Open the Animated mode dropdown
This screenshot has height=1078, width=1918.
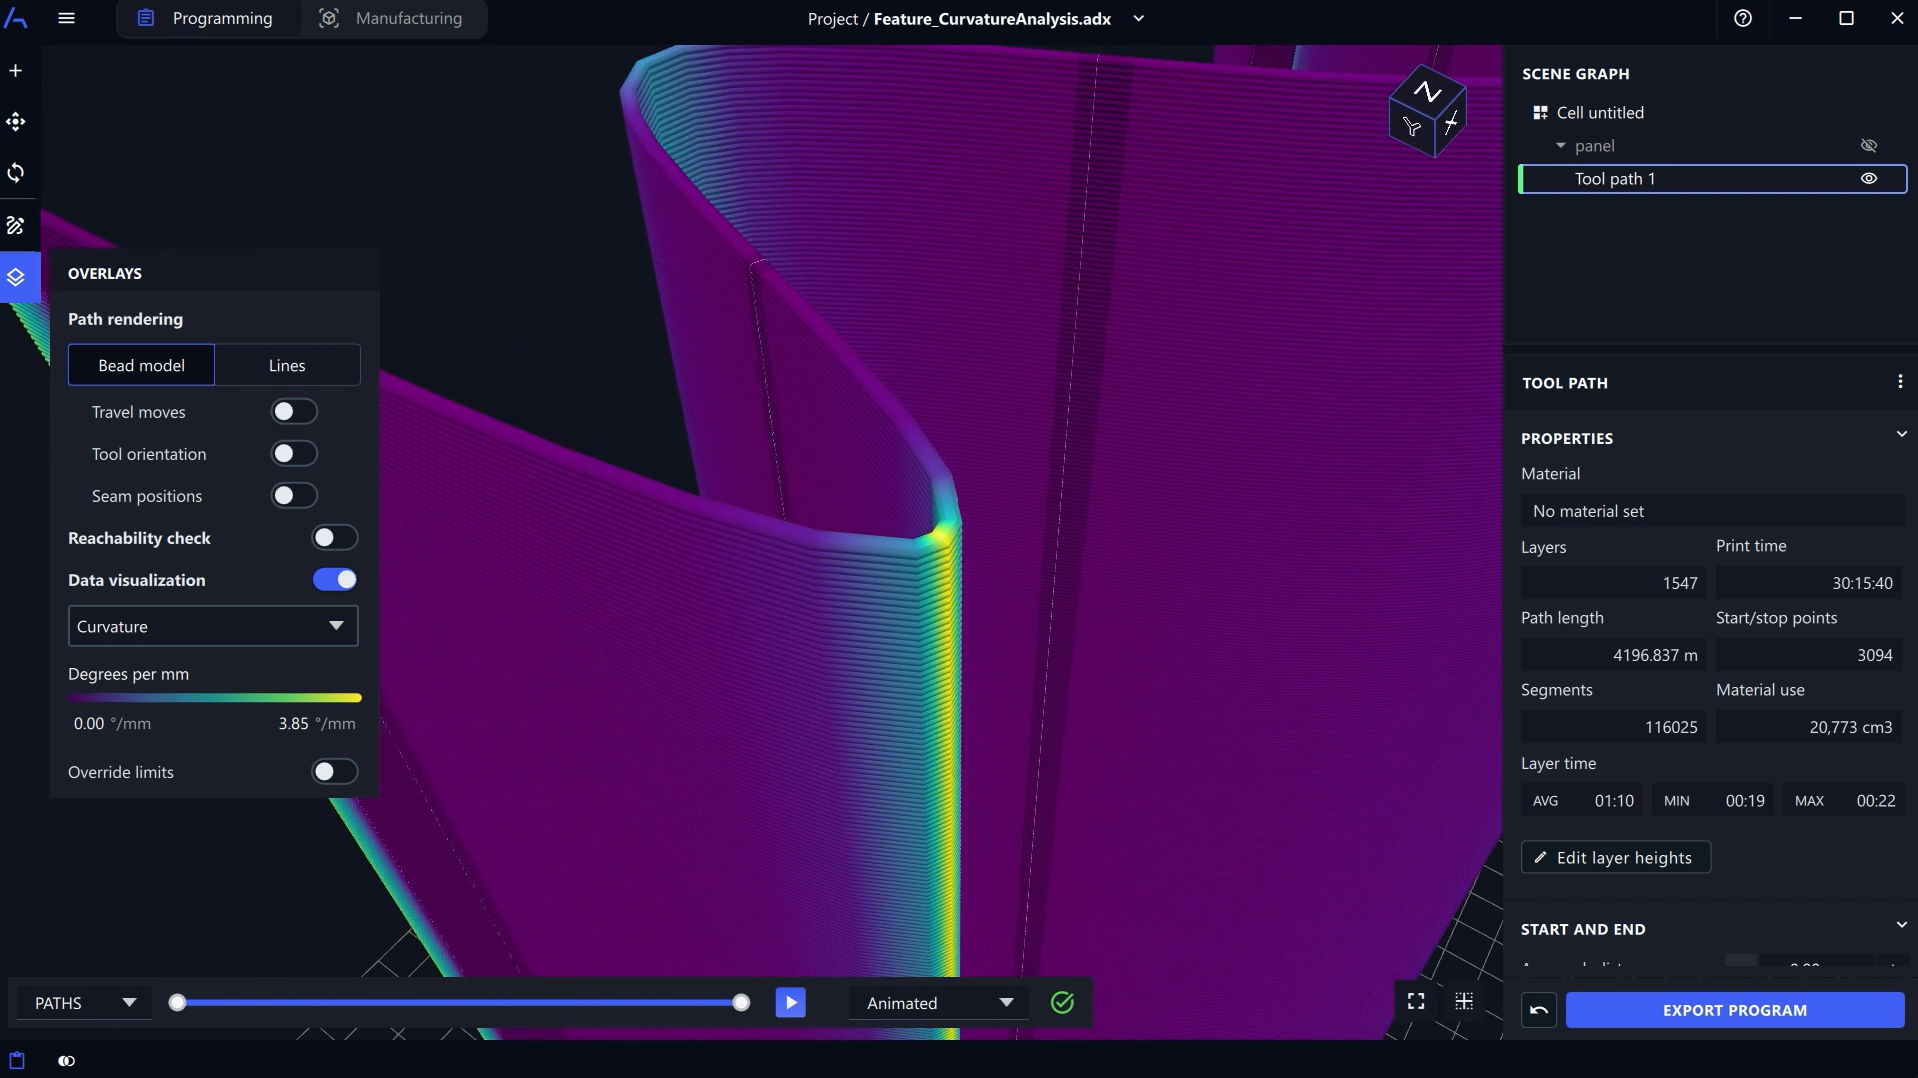[x=938, y=1003]
